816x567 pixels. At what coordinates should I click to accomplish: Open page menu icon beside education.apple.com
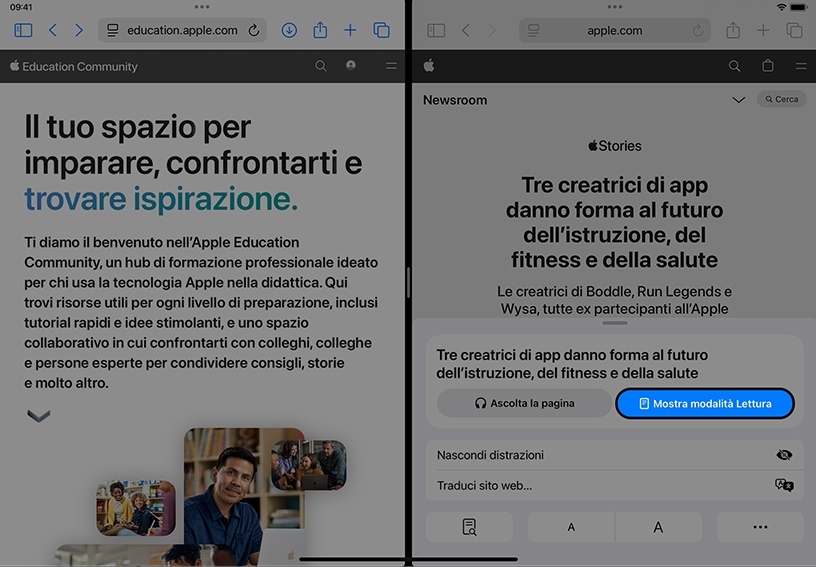coord(112,30)
